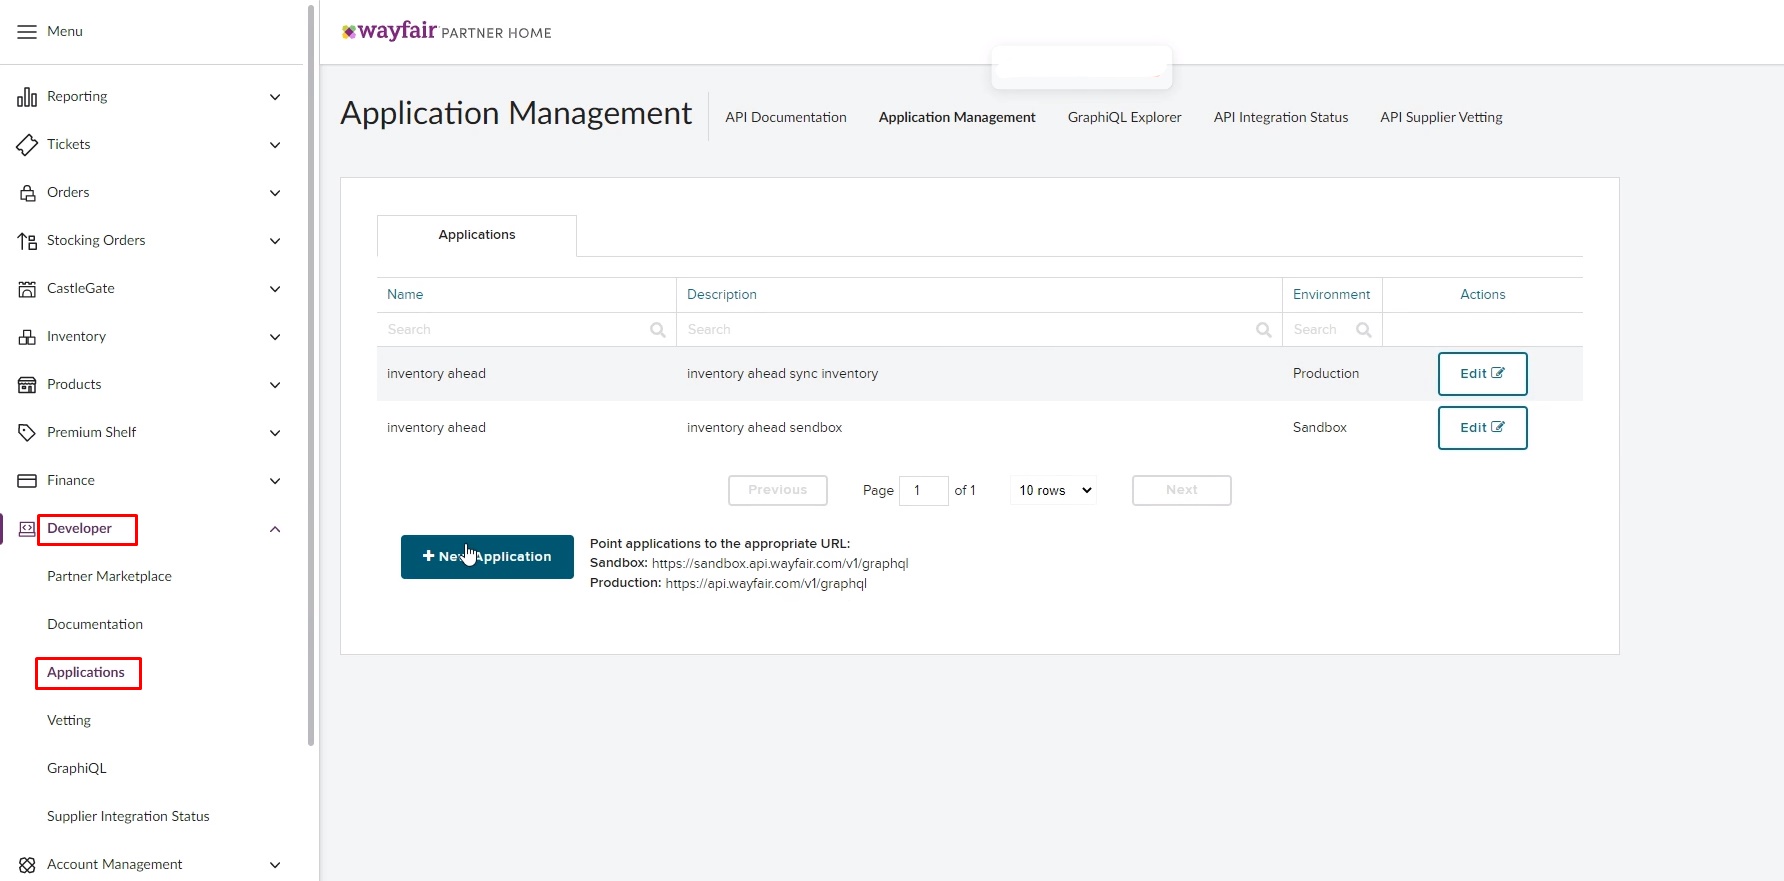Click the Reporting bar chart icon
The width and height of the screenshot is (1784, 881).
tap(27, 97)
